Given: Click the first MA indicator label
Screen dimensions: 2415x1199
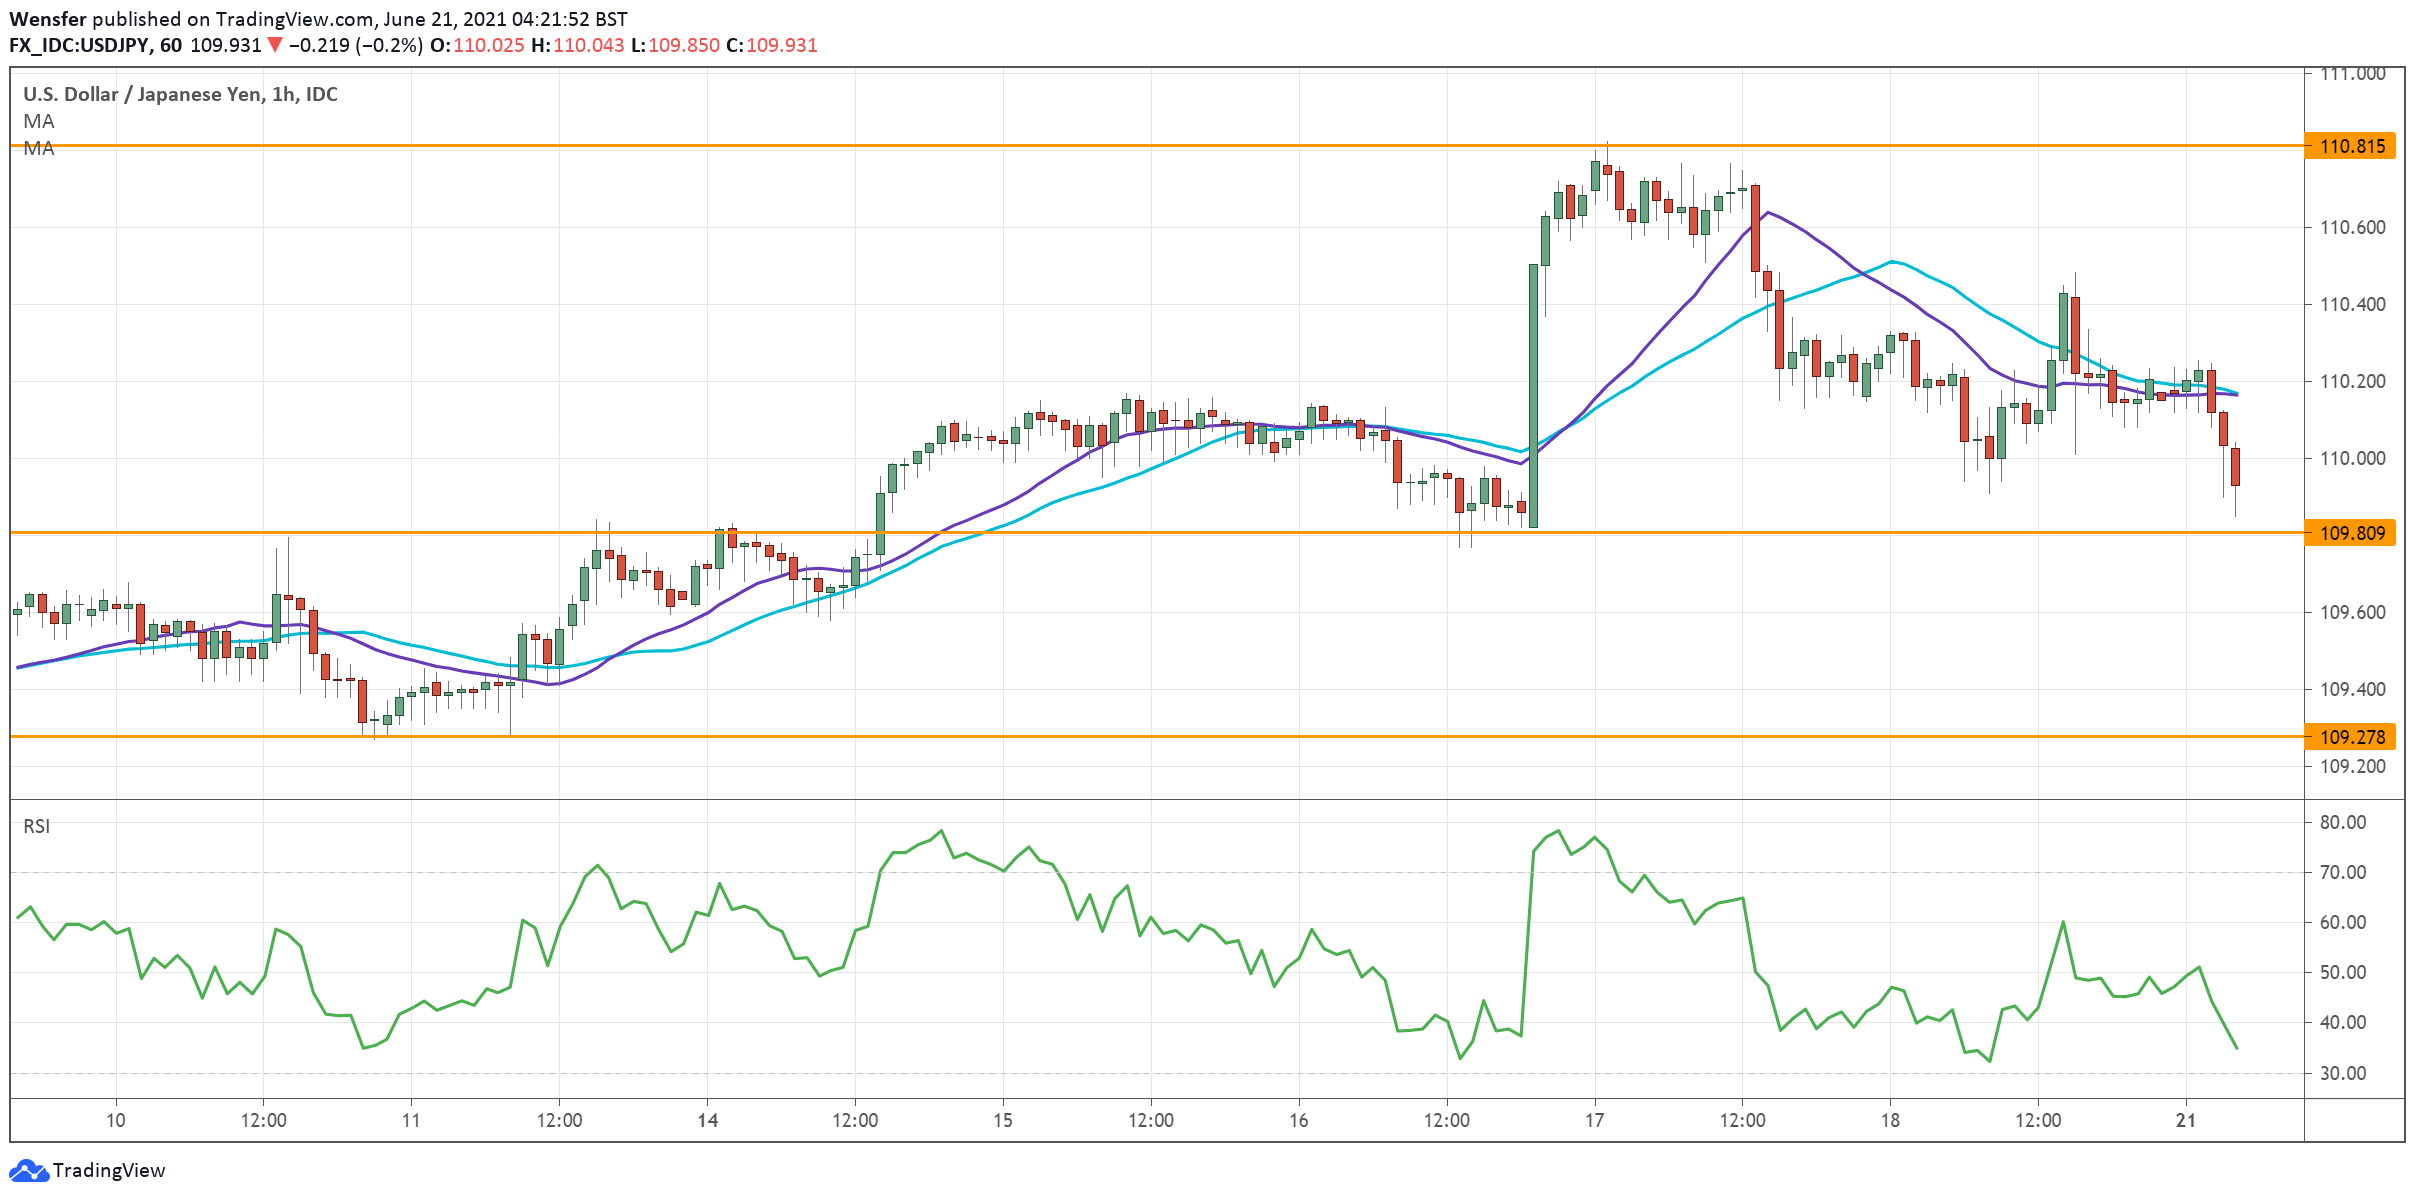Looking at the screenshot, I should click(x=39, y=121).
